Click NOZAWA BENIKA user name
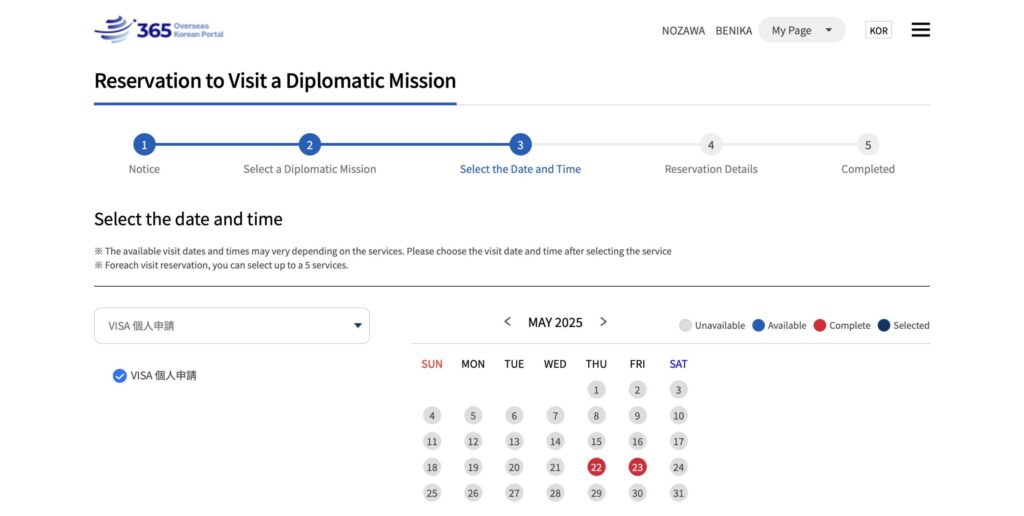 click(x=706, y=31)
